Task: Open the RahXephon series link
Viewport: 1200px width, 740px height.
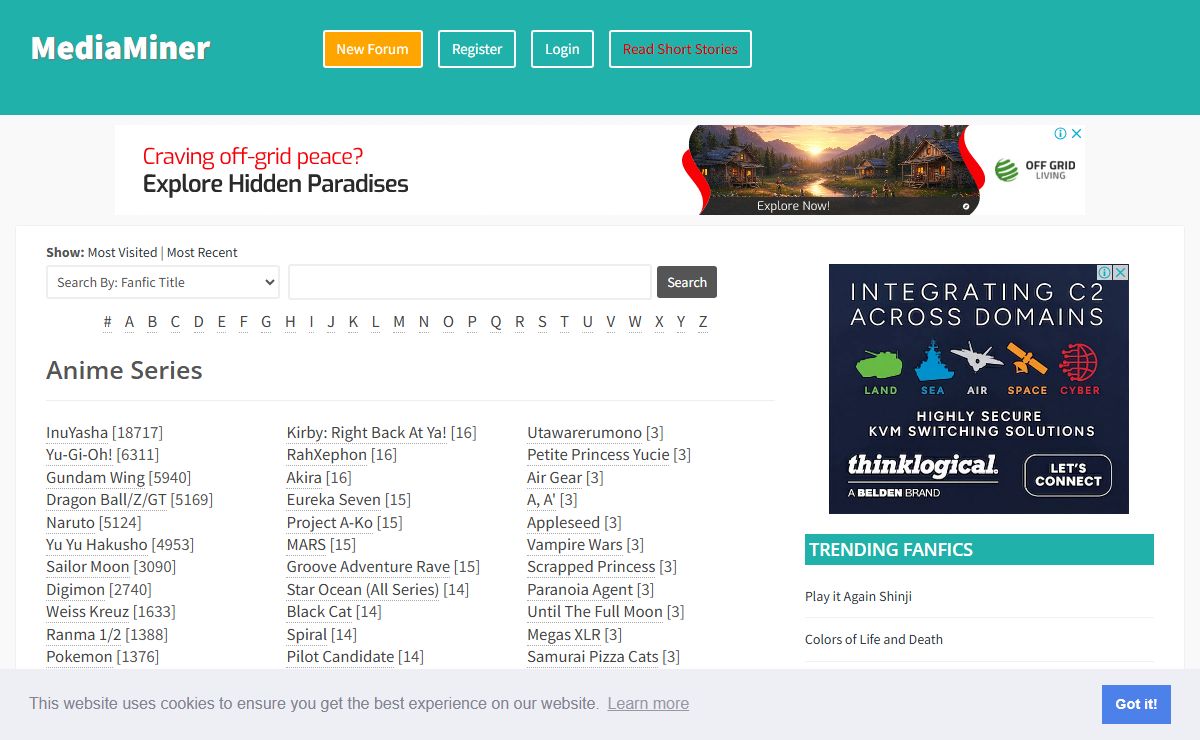Action: point(327,455)
